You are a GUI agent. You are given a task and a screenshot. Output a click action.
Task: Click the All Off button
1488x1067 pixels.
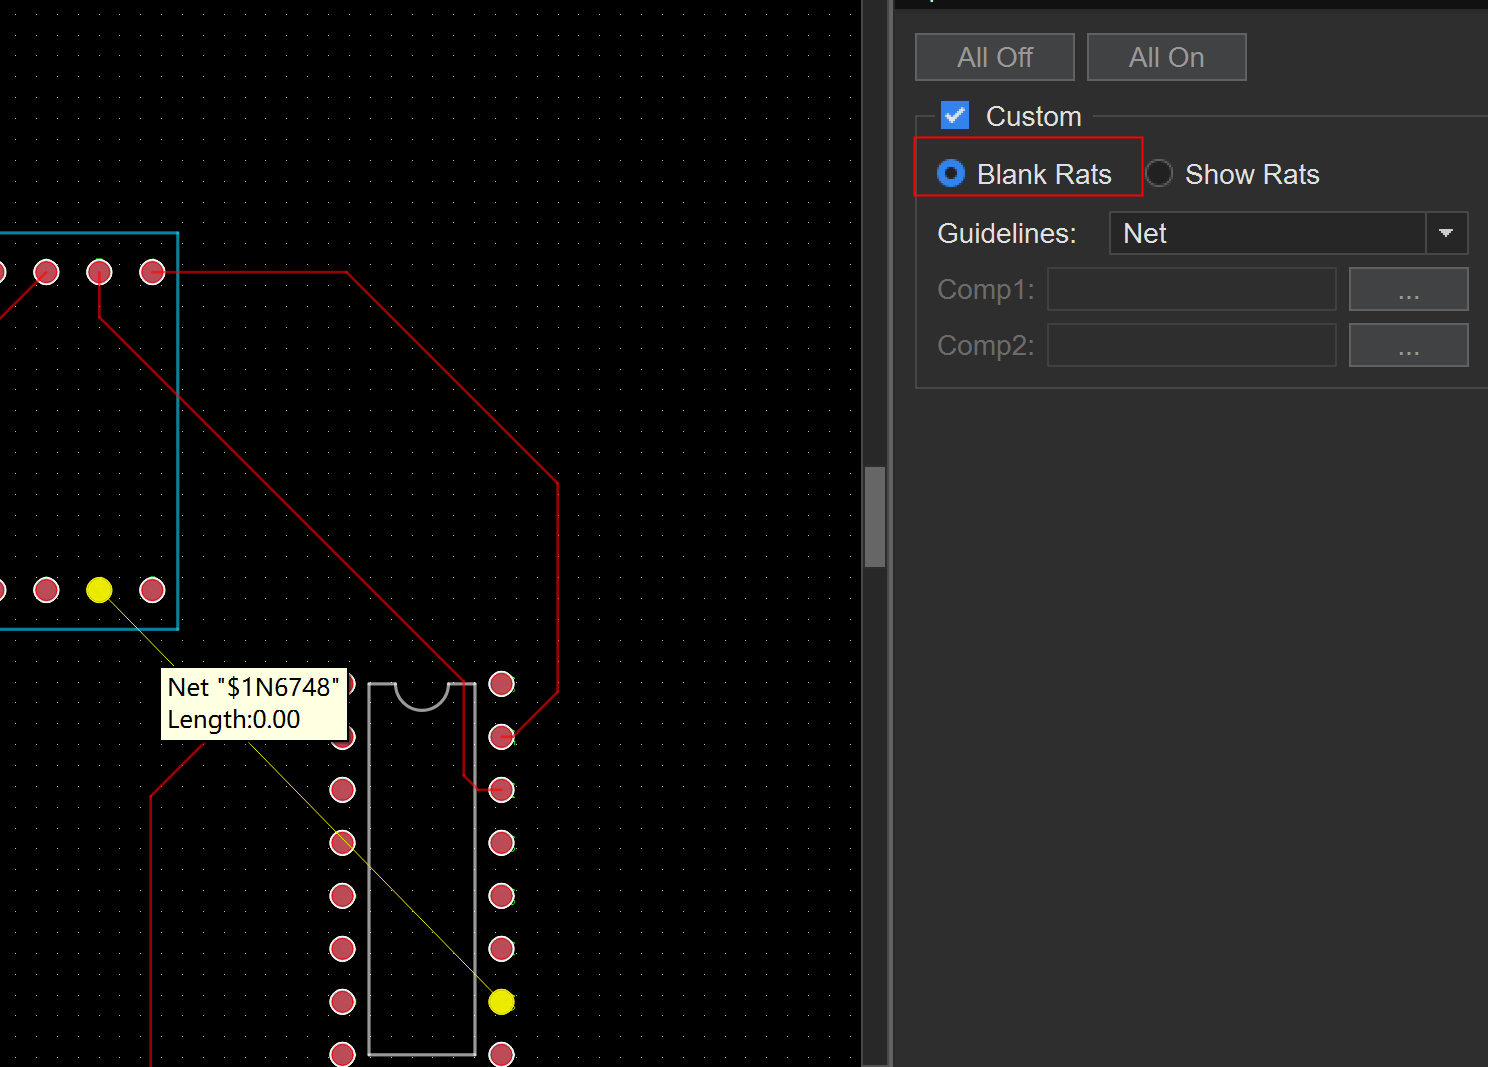(x=994, y=57)
